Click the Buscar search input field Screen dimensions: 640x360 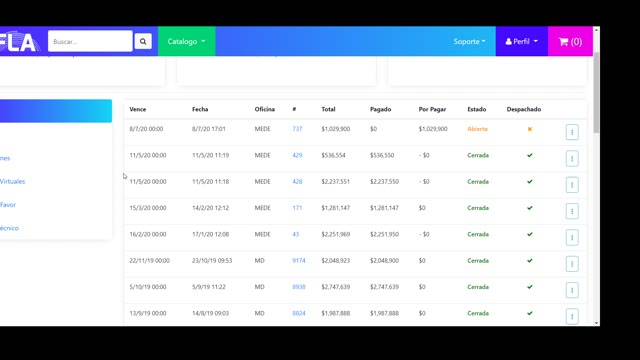click(x=90, y=41)
